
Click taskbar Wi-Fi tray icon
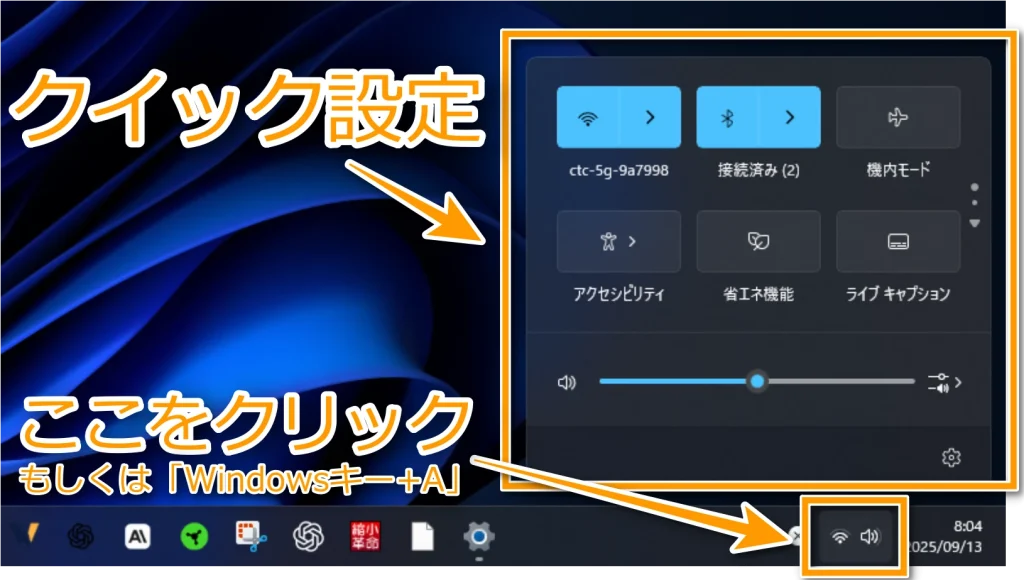click(840, 537)
